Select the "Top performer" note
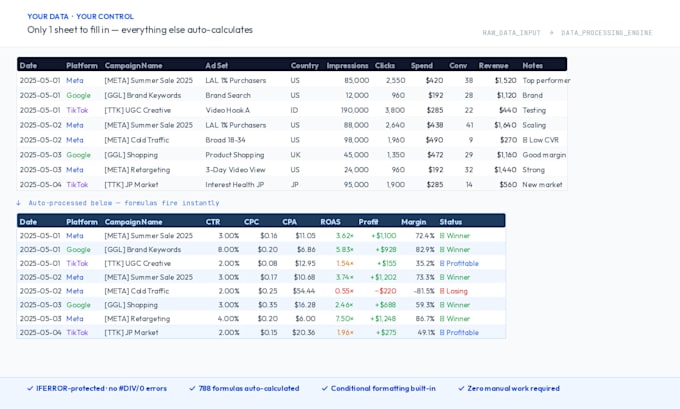The image size is (680, 409). [546, 80]
